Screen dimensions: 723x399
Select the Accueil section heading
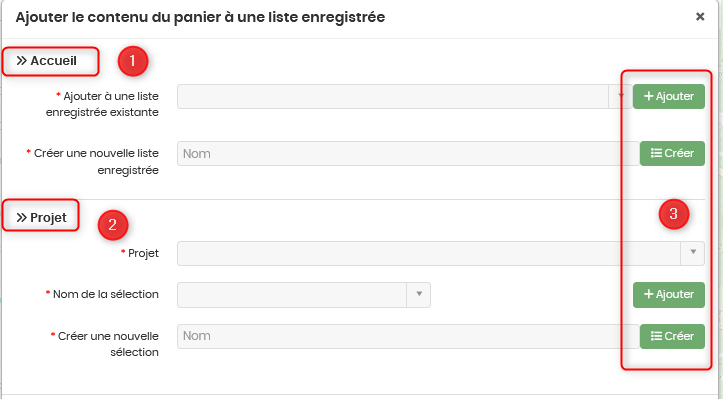click(53, 61)
